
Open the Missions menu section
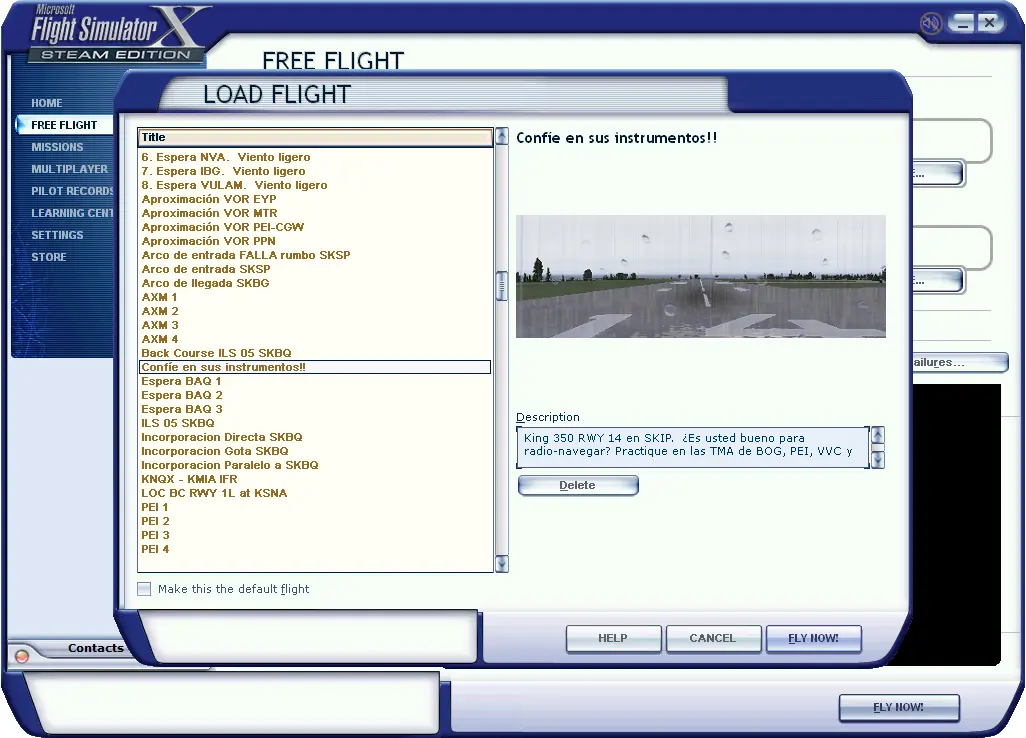[57, 147]
